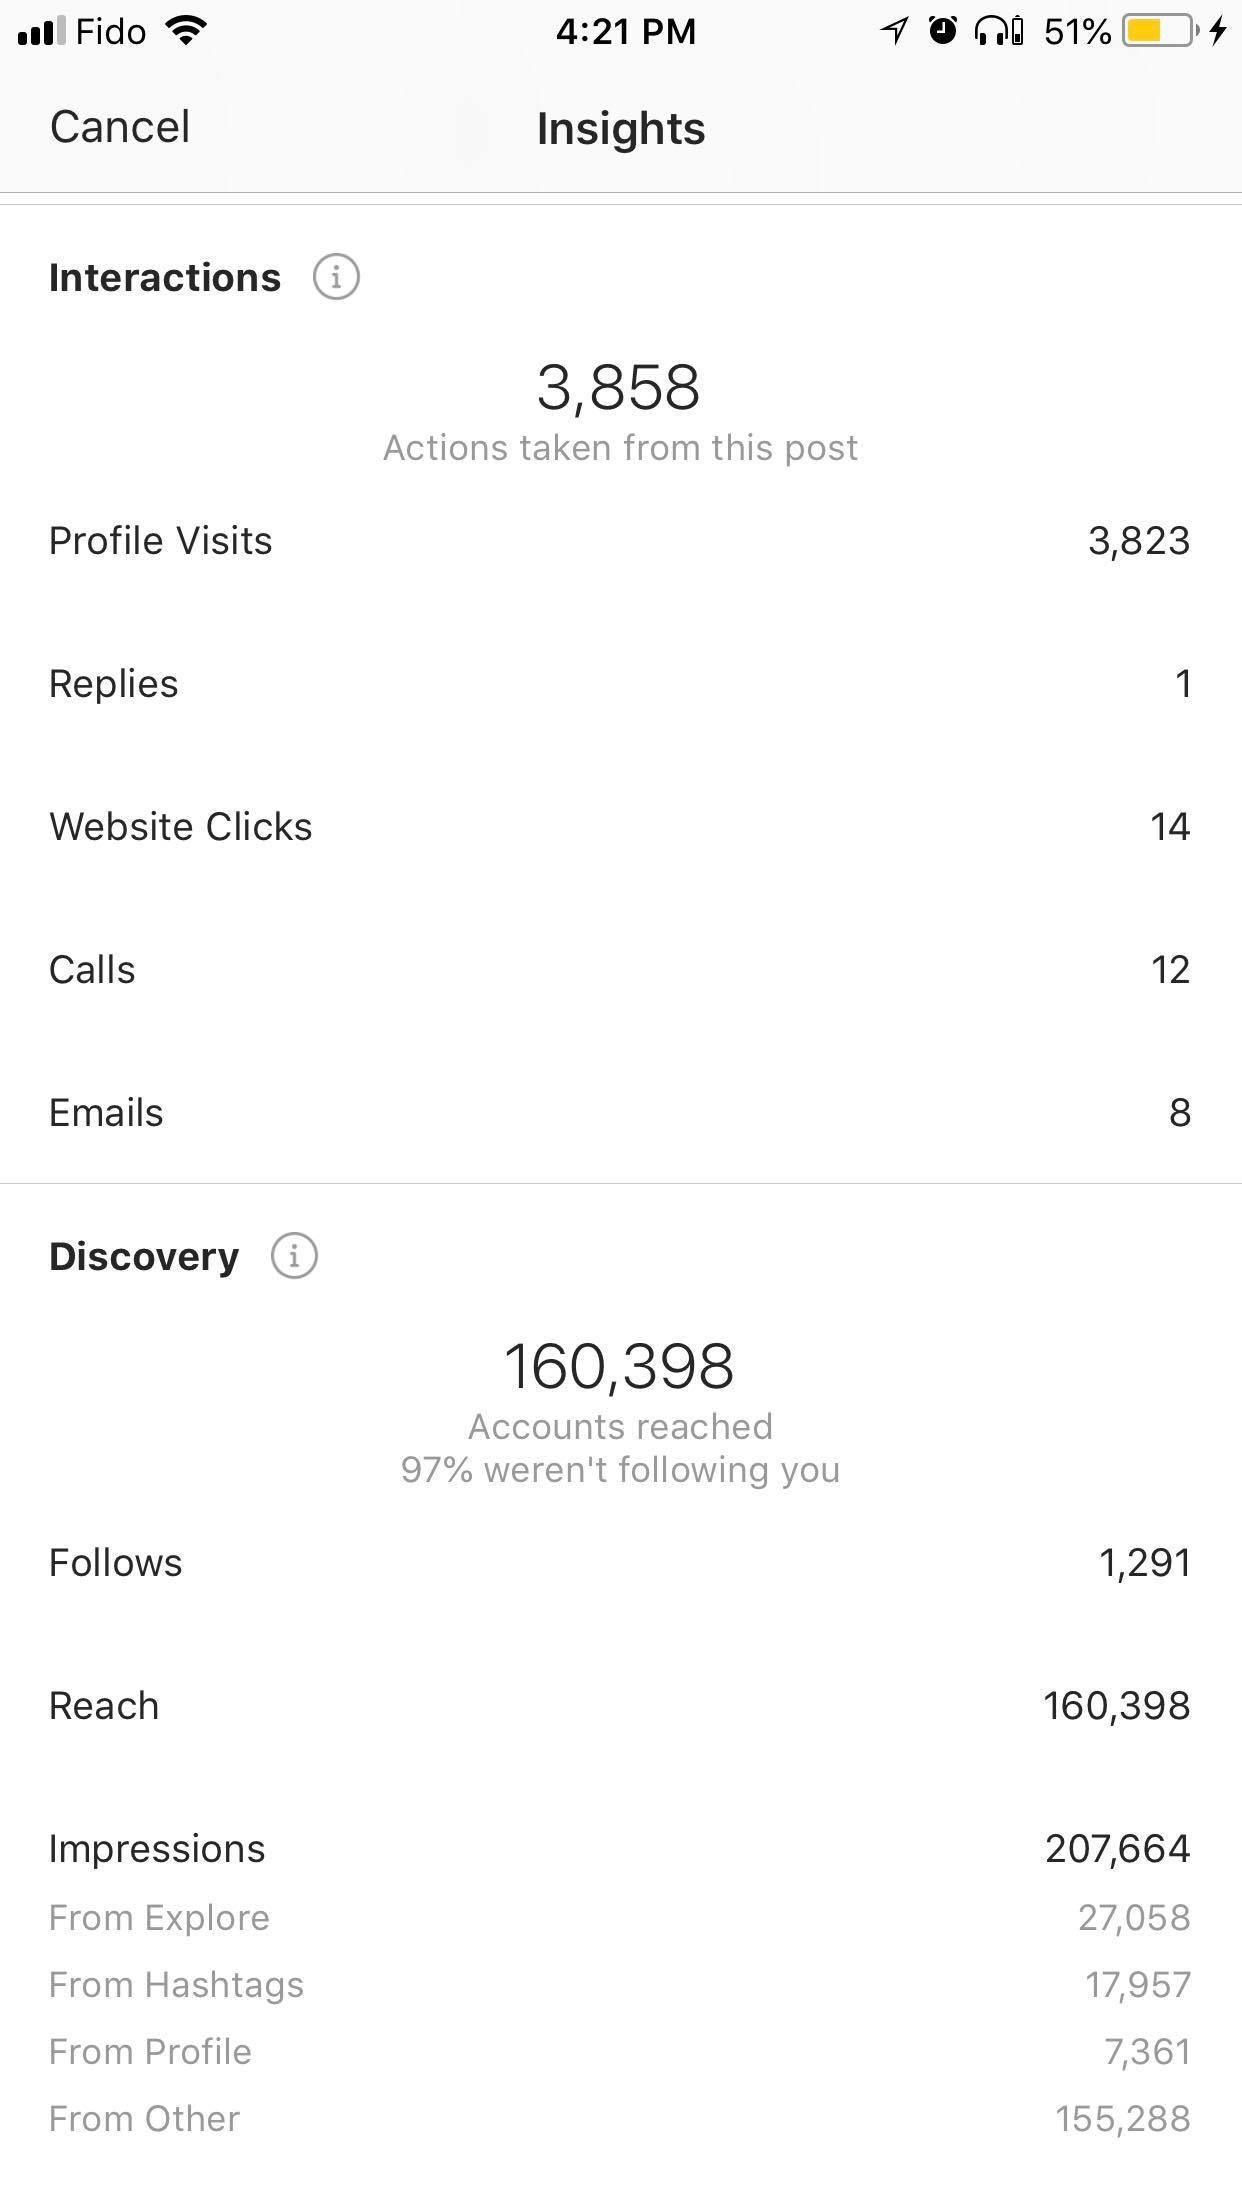Tap the cellular signal bars icon

click(x=41, y=32)
